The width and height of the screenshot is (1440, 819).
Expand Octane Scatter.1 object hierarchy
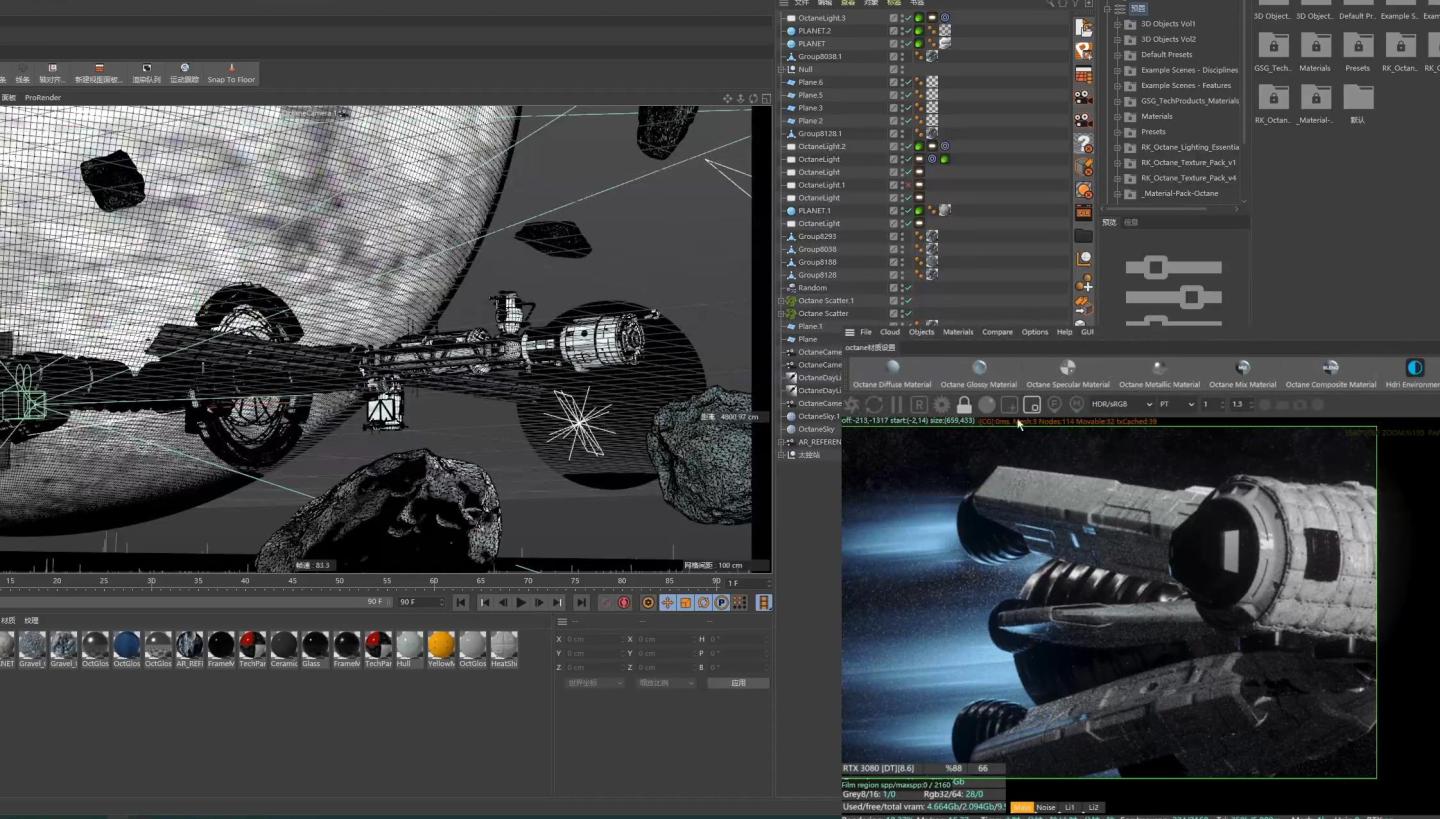click(781, 301)
